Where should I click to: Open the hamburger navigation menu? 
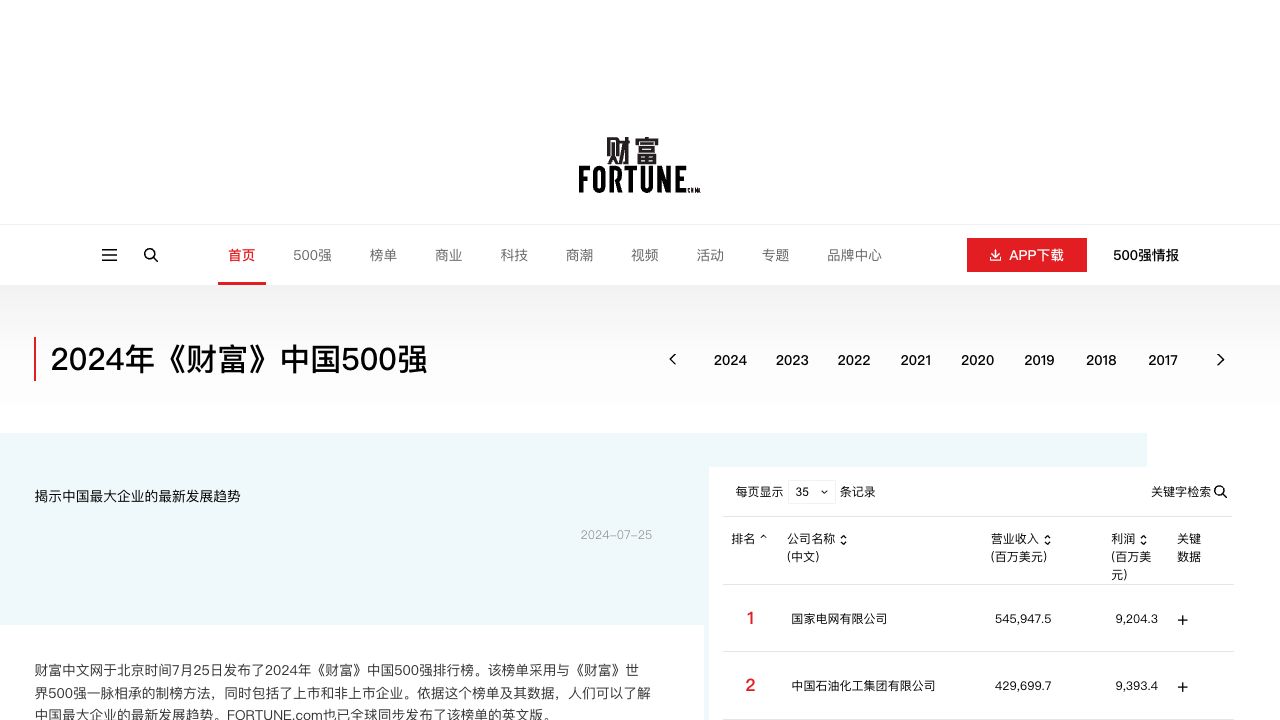pyautogui.click(x=109, y=255)
